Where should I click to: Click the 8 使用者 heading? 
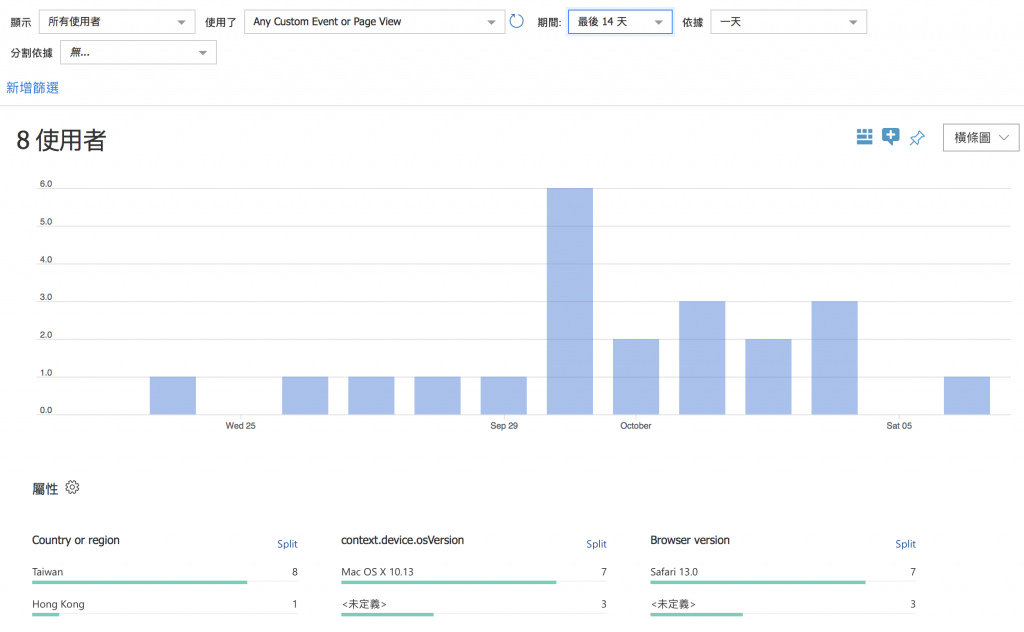tap(61, 140)
